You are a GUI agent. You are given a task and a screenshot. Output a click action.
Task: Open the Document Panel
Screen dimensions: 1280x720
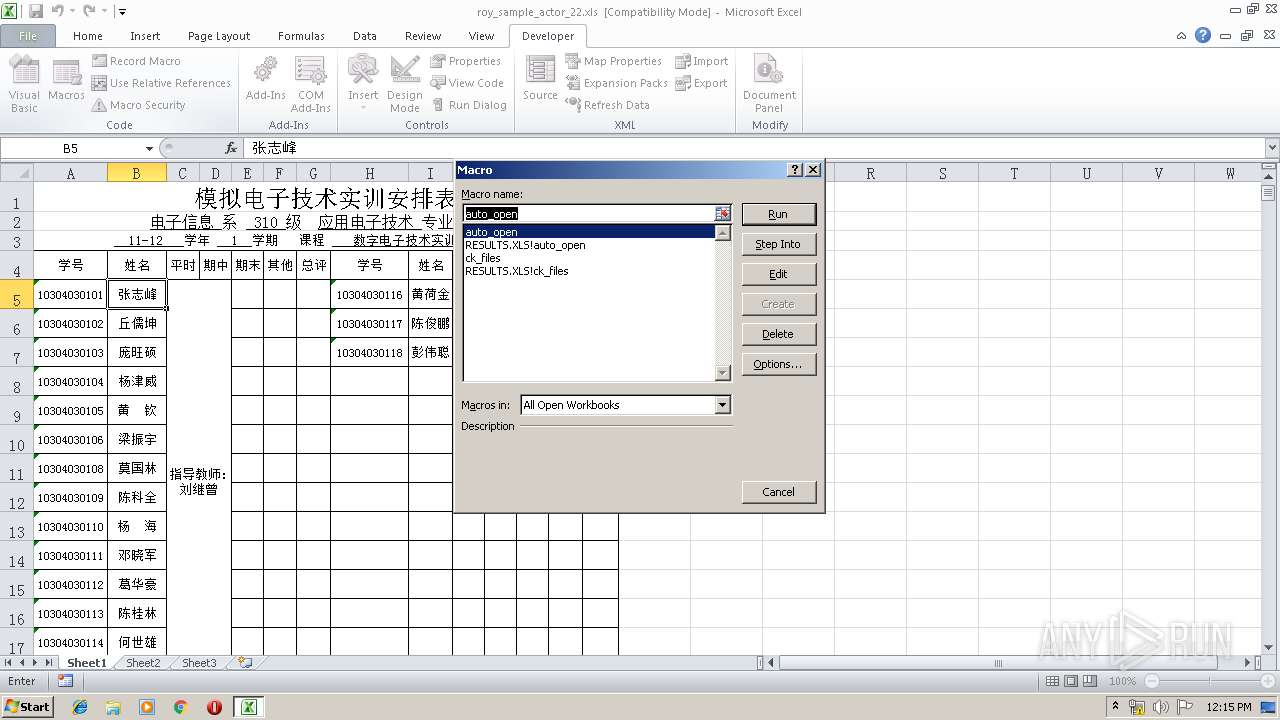(769, 84)
